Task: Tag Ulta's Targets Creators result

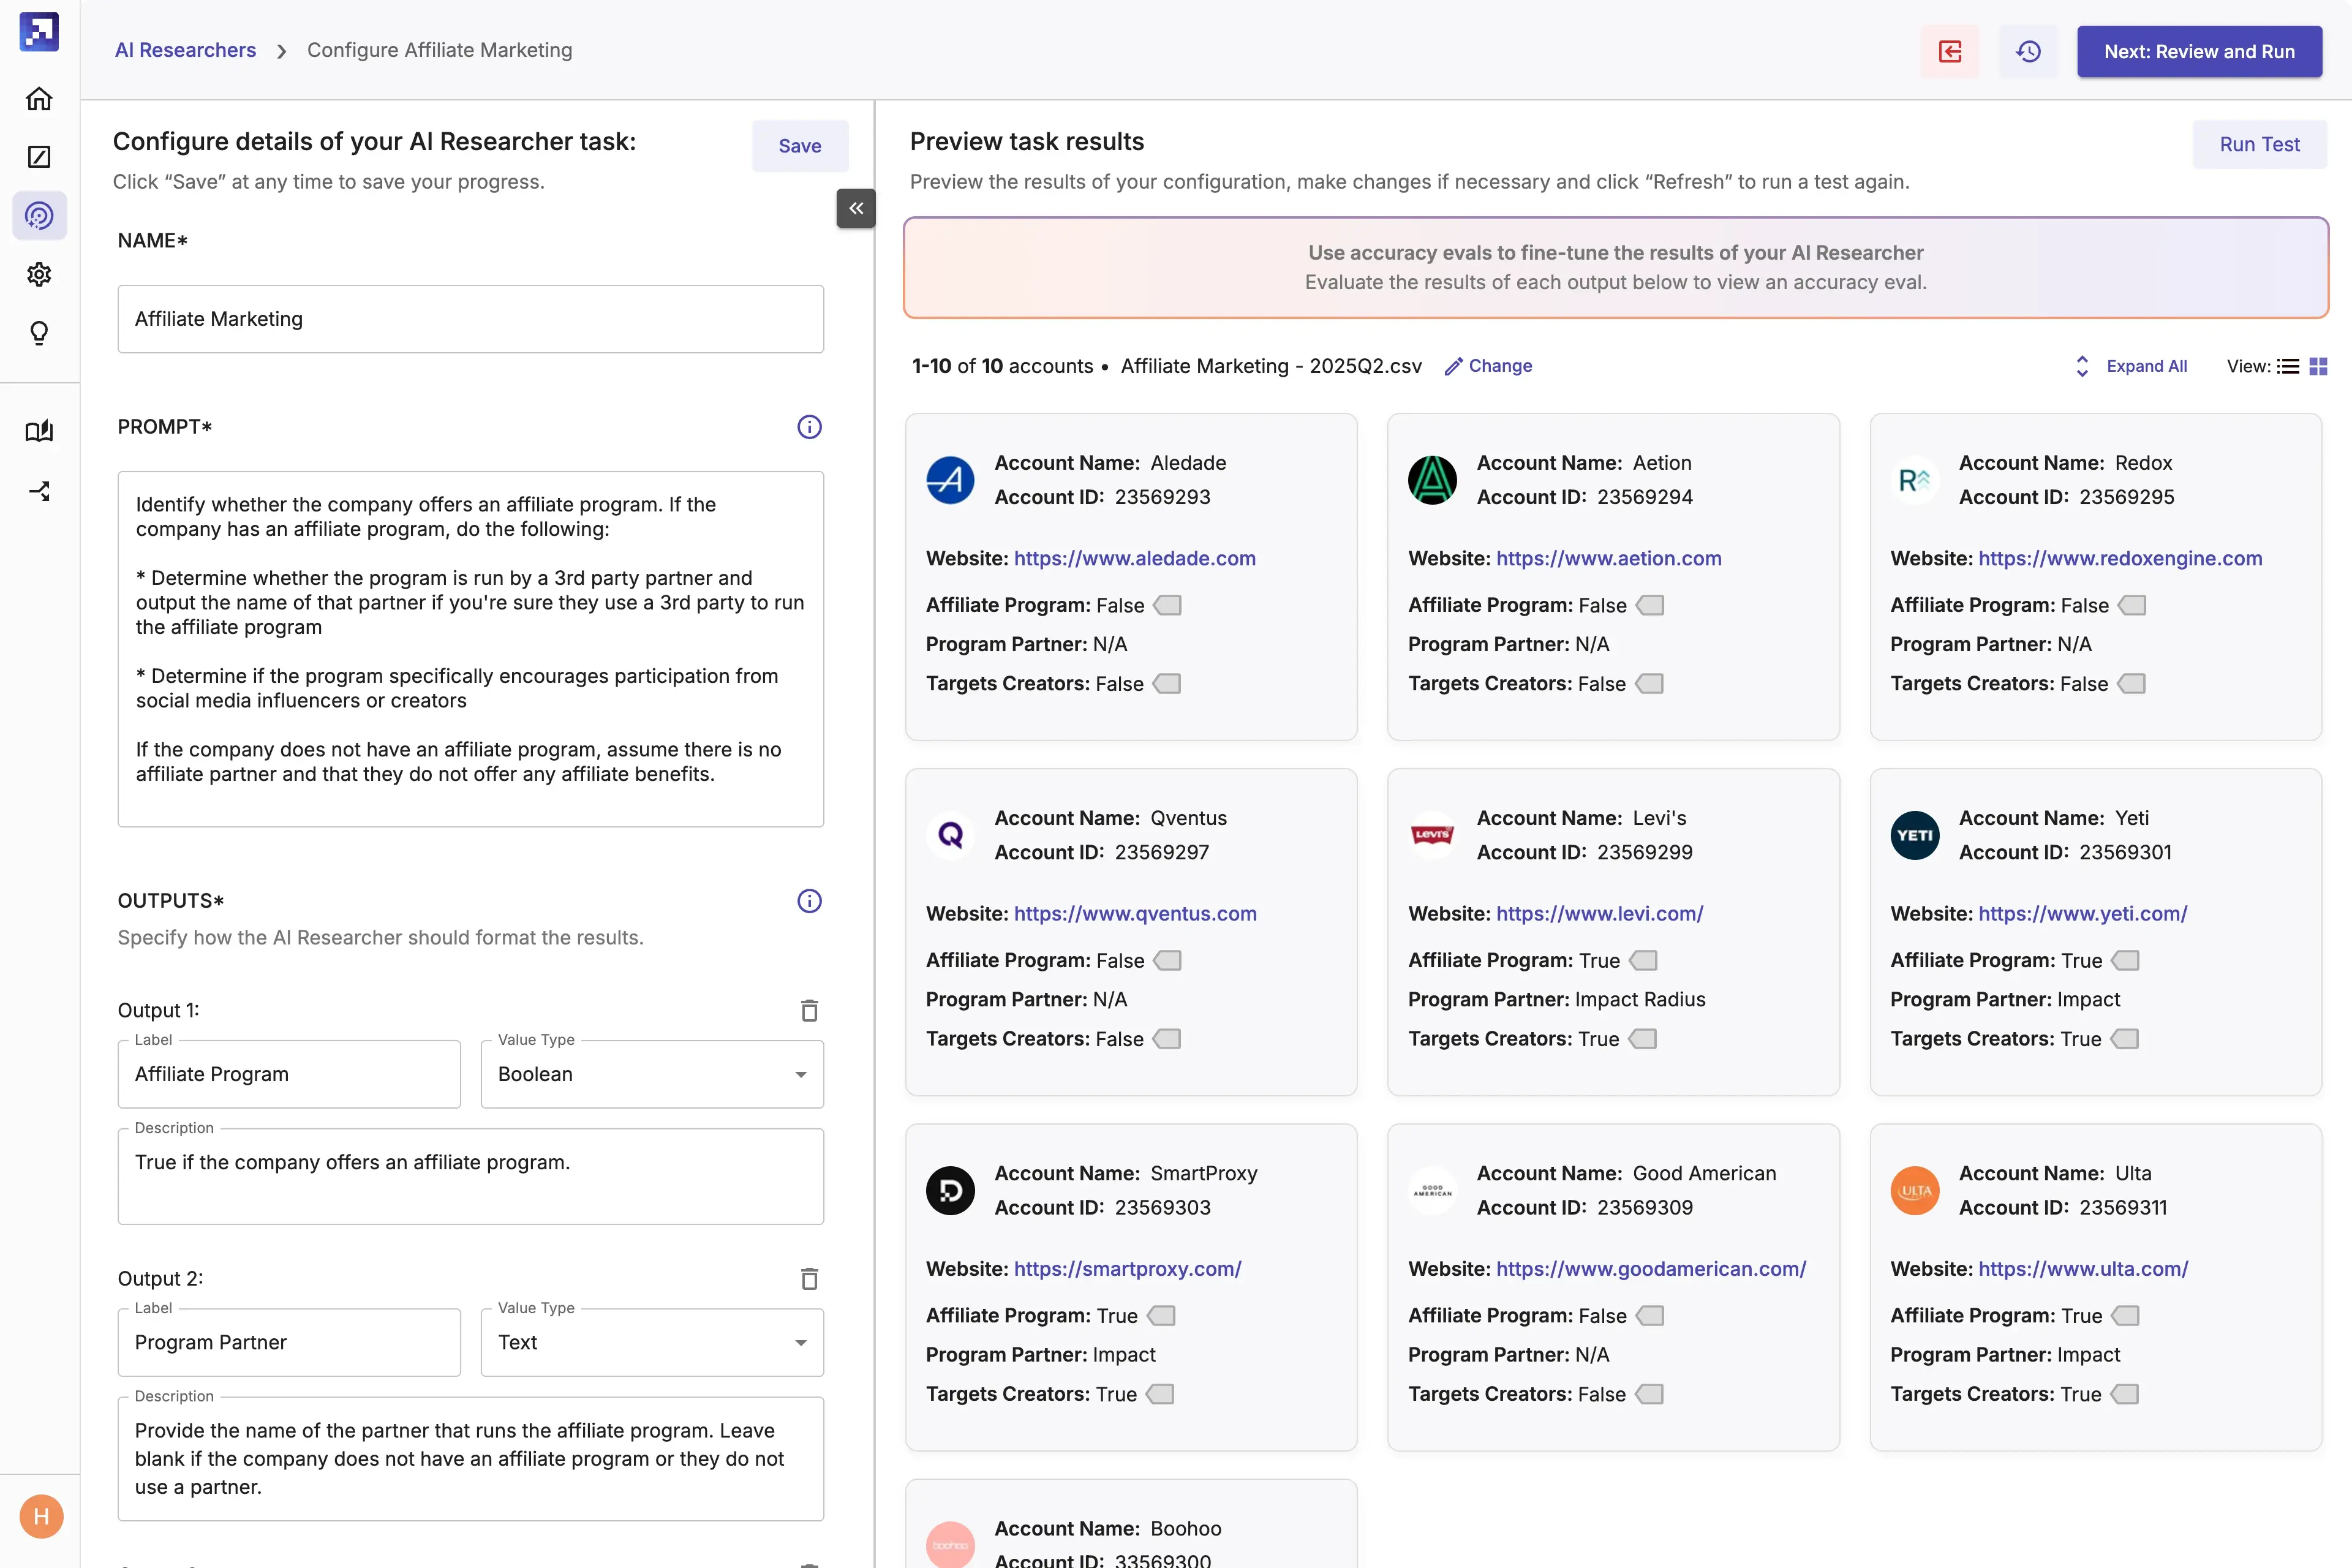Action: (2124, 1394)
